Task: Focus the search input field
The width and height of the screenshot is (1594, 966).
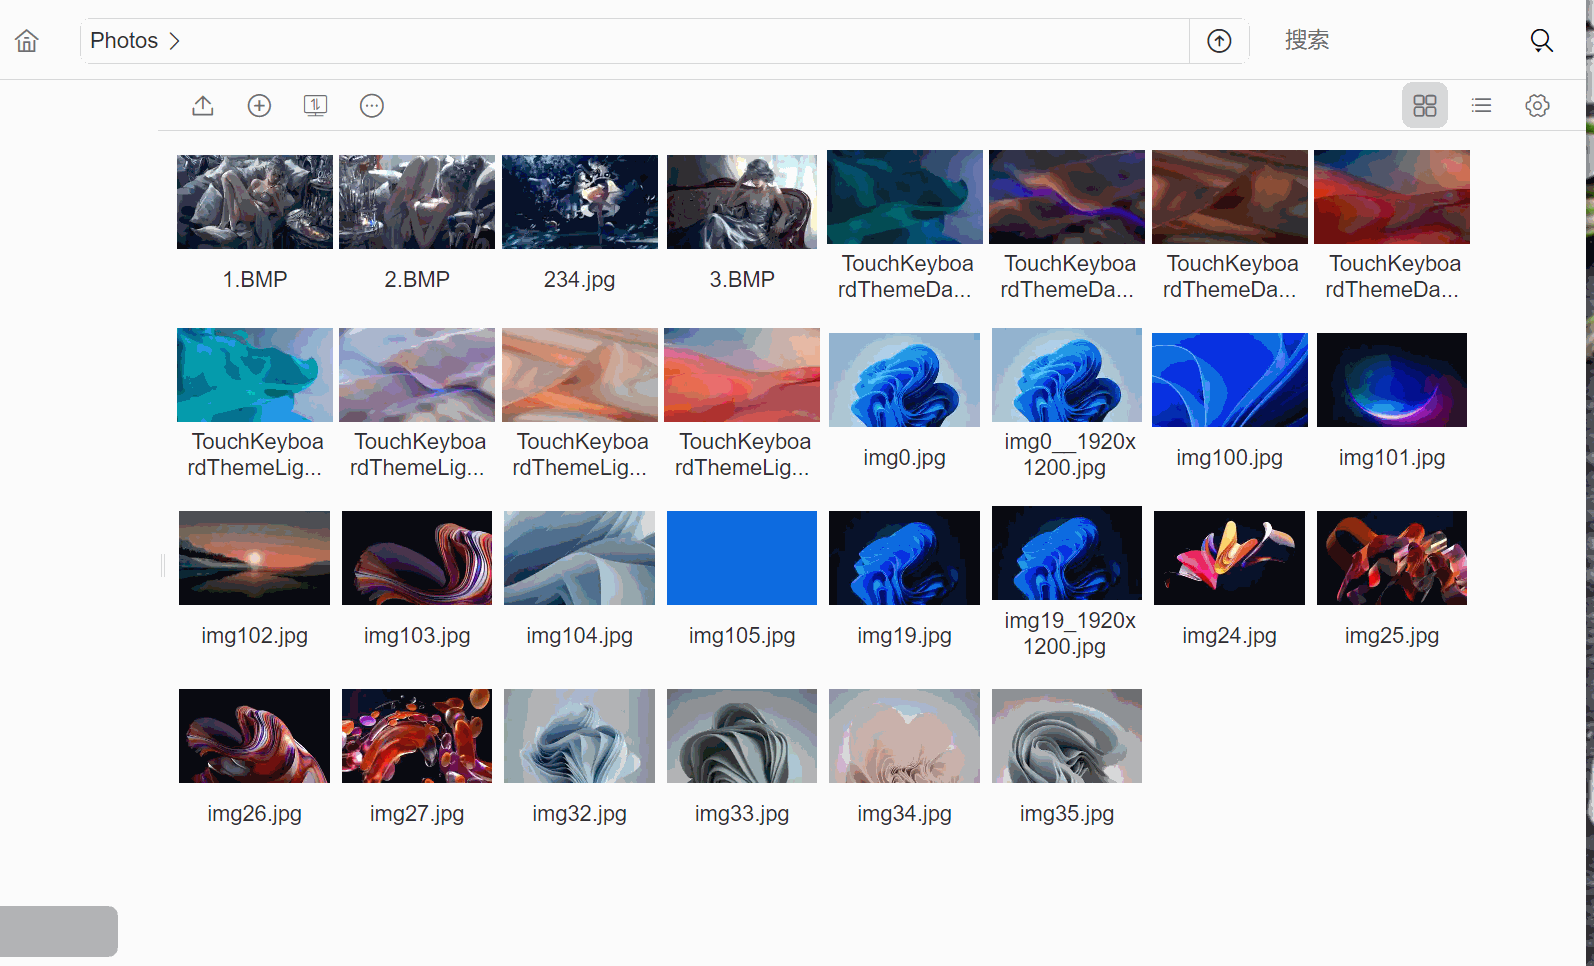Action: point(1390,41)
